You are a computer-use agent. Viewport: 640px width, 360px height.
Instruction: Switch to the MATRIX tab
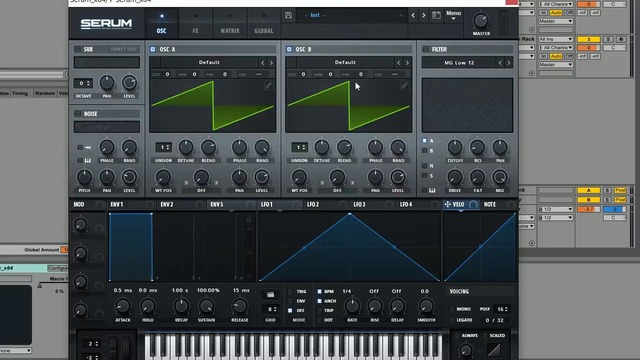coord(230,24)
